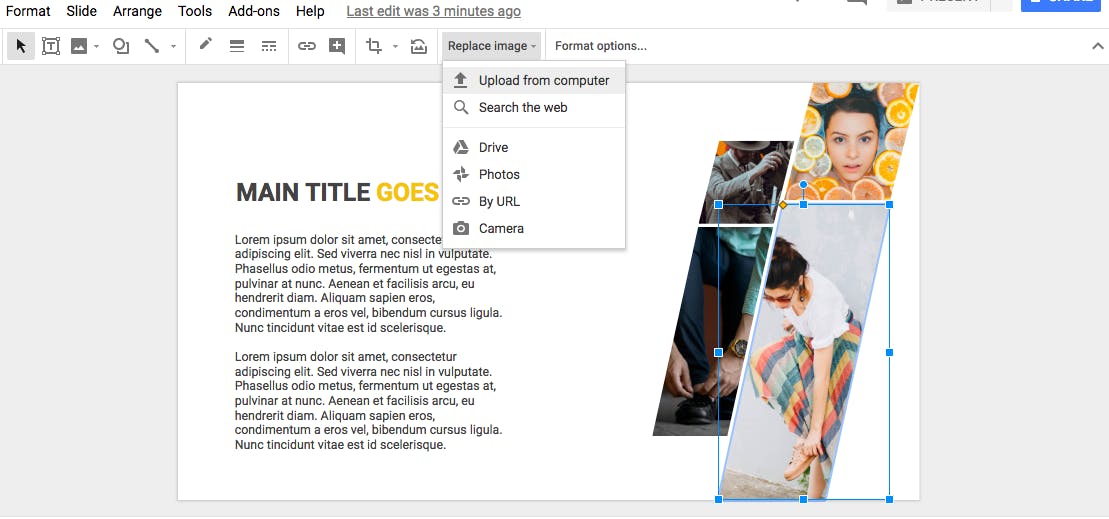Open Format options
Image resolution: width=1109 pixels, height=519 pixels.
[x=600, y=46]
